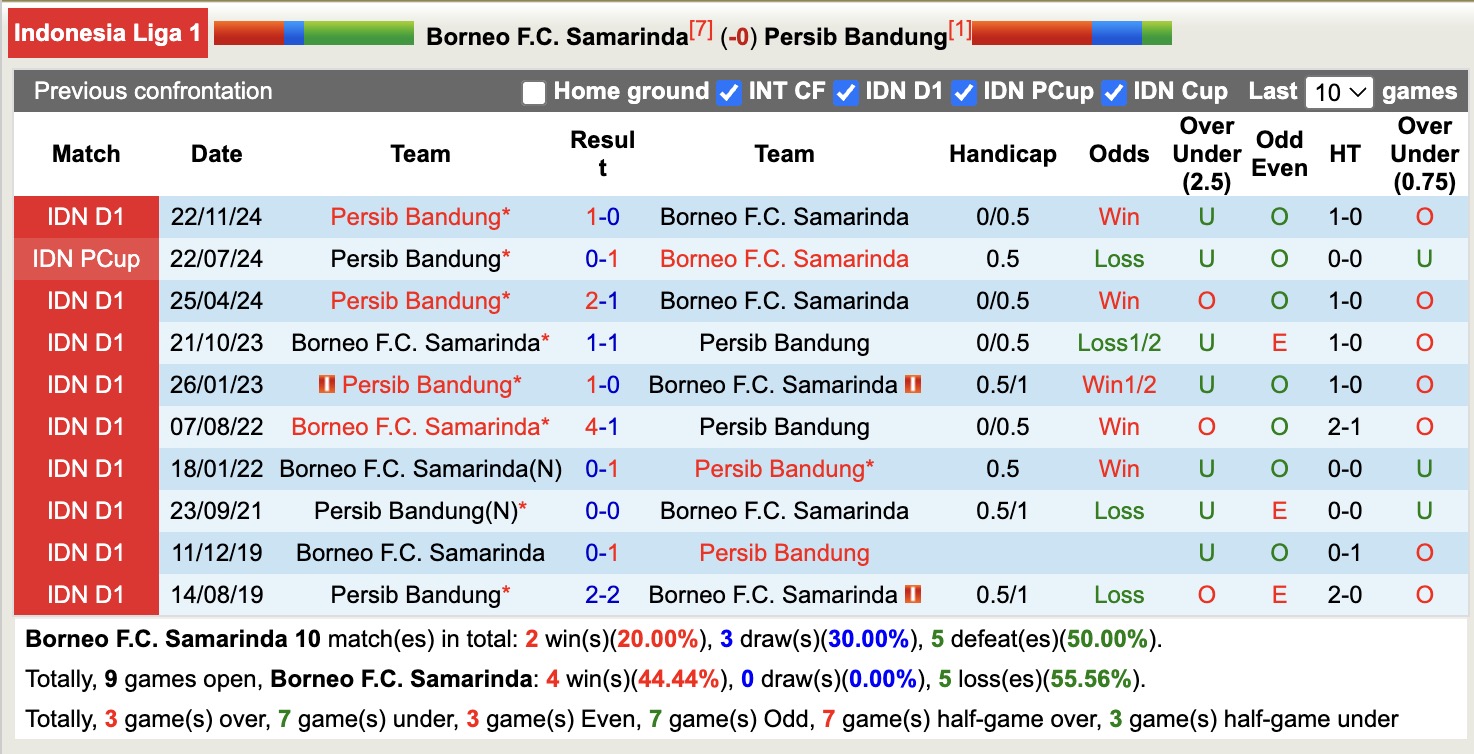
Task: Click the IDN D1 badge in the 11/12/19 row
Action: (86, 553)
